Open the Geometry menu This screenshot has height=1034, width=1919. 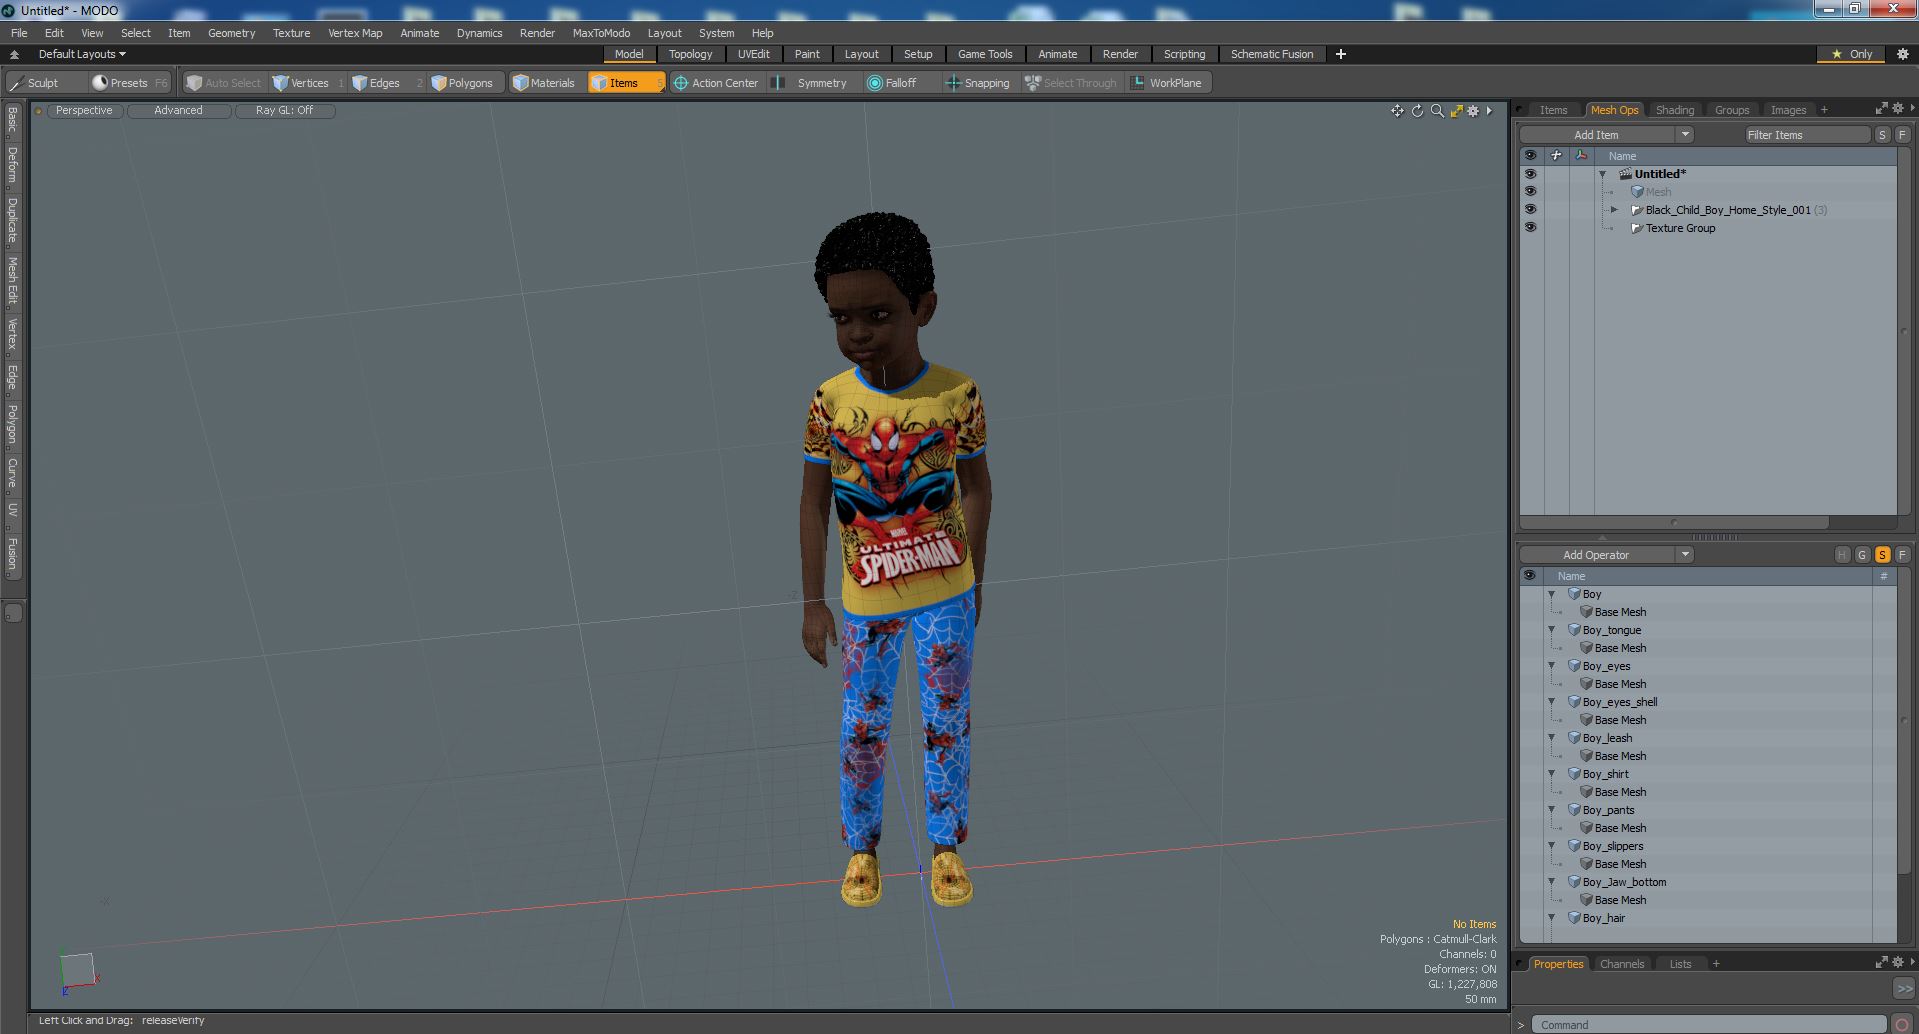coord(231,33)
